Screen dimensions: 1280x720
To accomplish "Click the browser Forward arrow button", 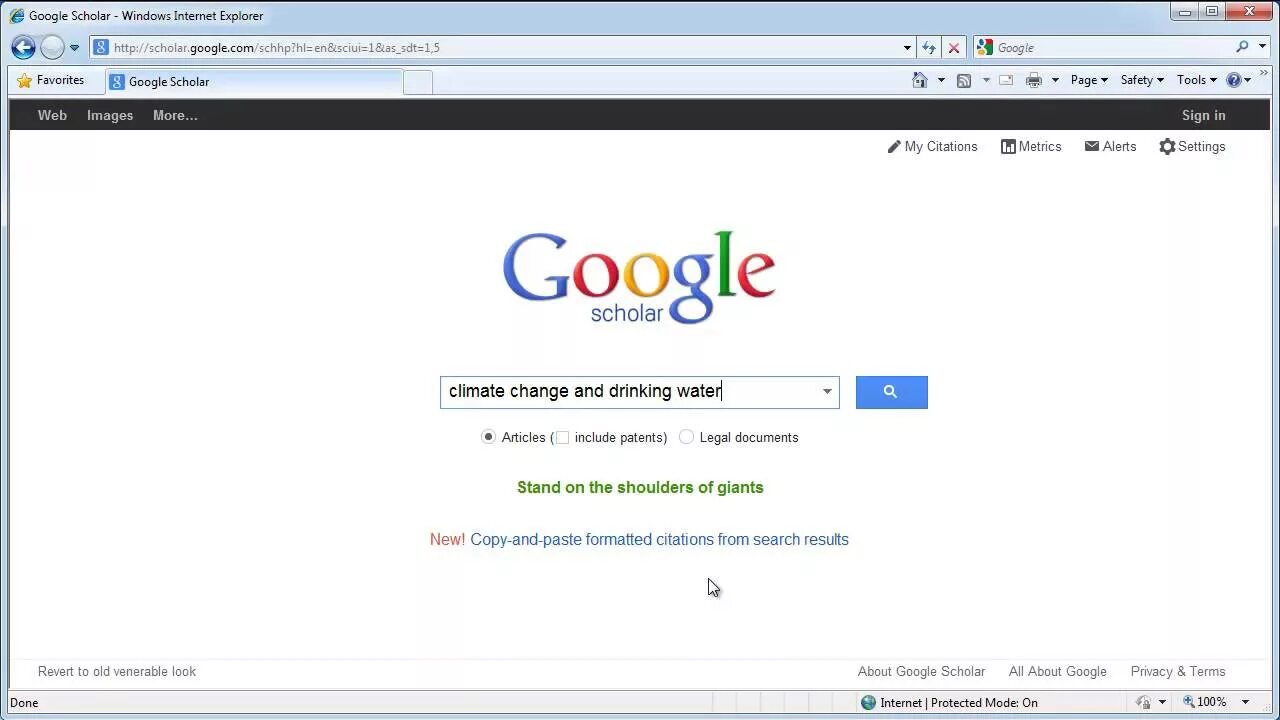I will coord(52,47).
